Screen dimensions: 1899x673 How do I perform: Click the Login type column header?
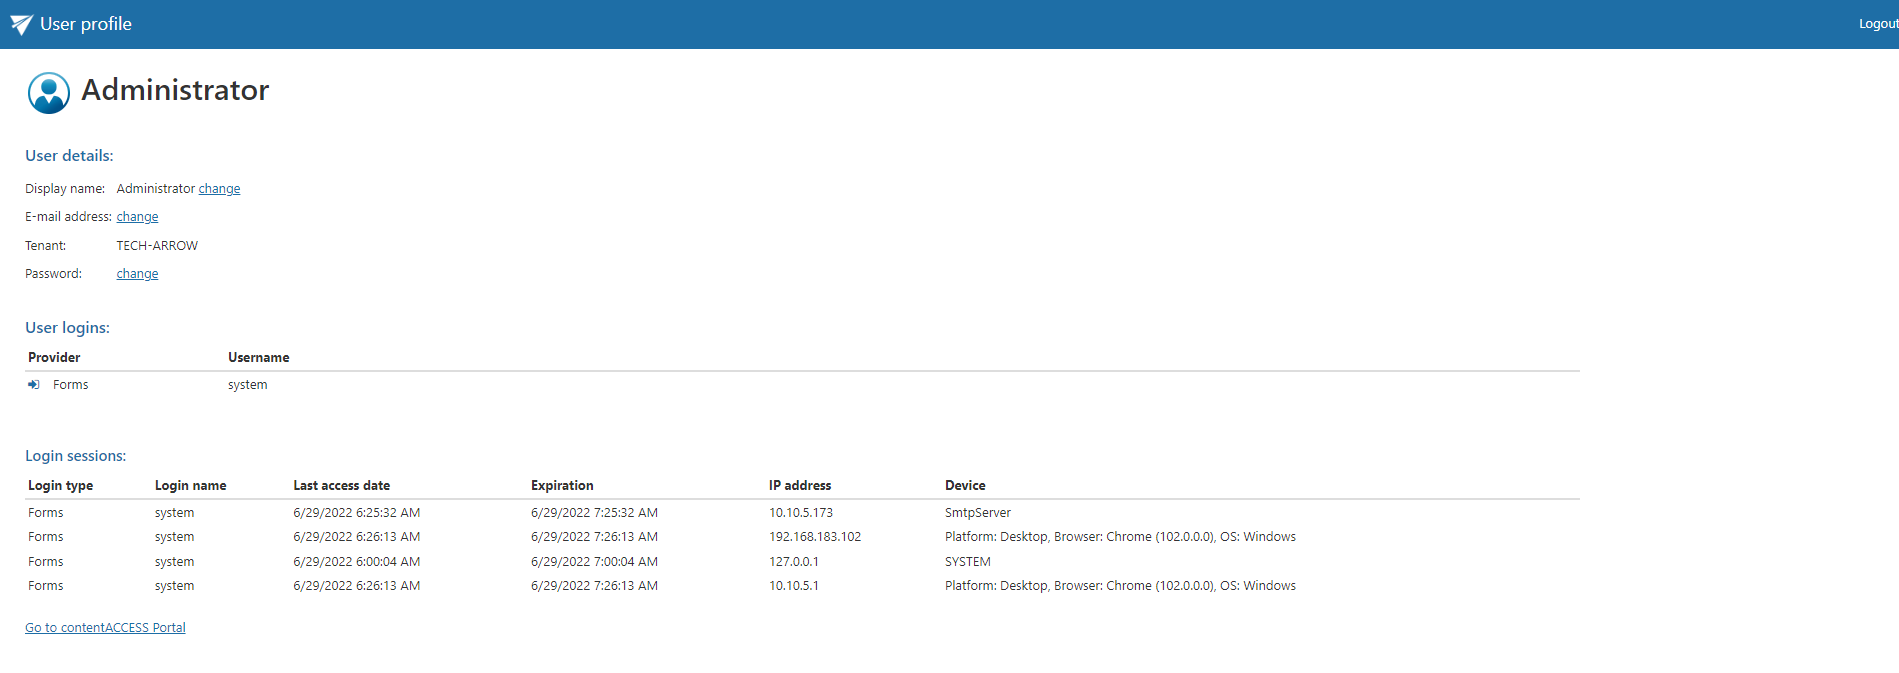(60, 486)
